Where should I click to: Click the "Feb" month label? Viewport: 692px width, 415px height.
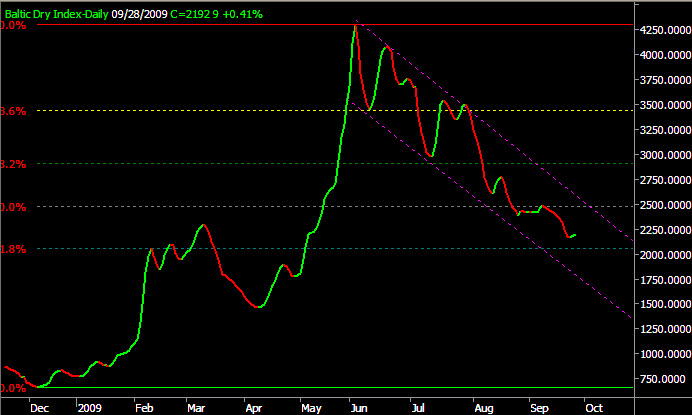pos(144,408)
